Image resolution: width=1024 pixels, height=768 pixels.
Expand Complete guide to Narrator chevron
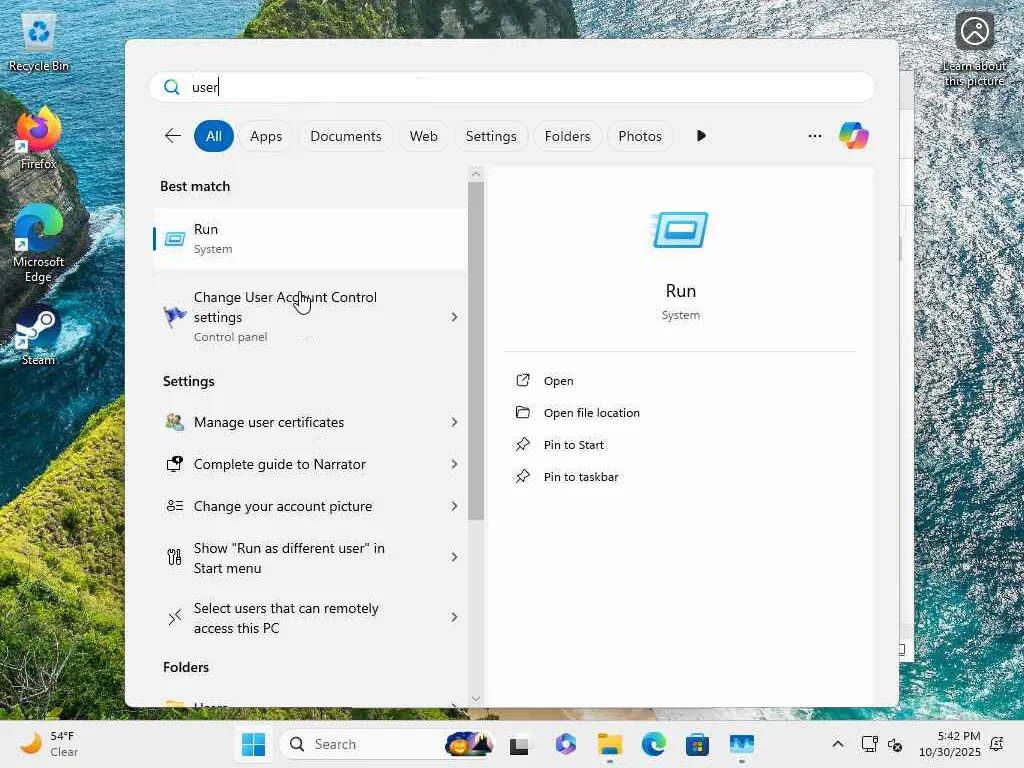click(455, 464)
